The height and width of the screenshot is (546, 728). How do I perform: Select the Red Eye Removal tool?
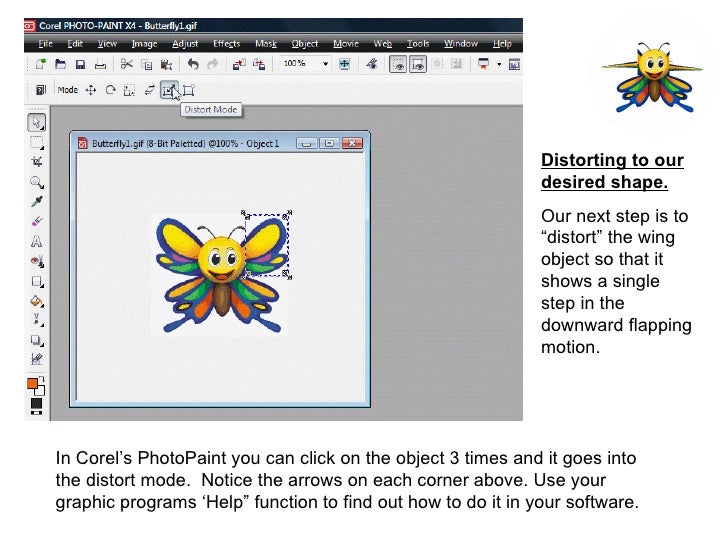point(37,261)
